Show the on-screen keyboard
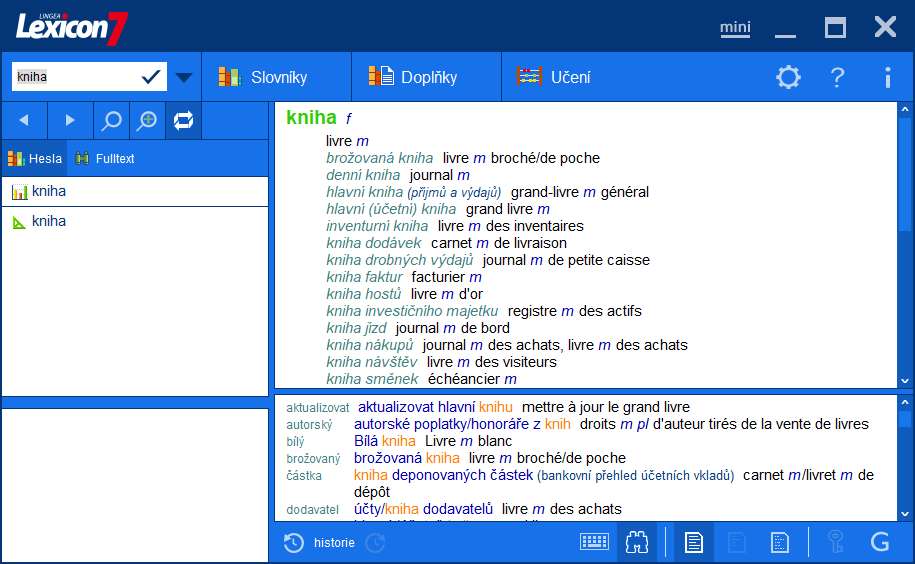This screenshot has height=564, width=915. click(x=594, y=542)
